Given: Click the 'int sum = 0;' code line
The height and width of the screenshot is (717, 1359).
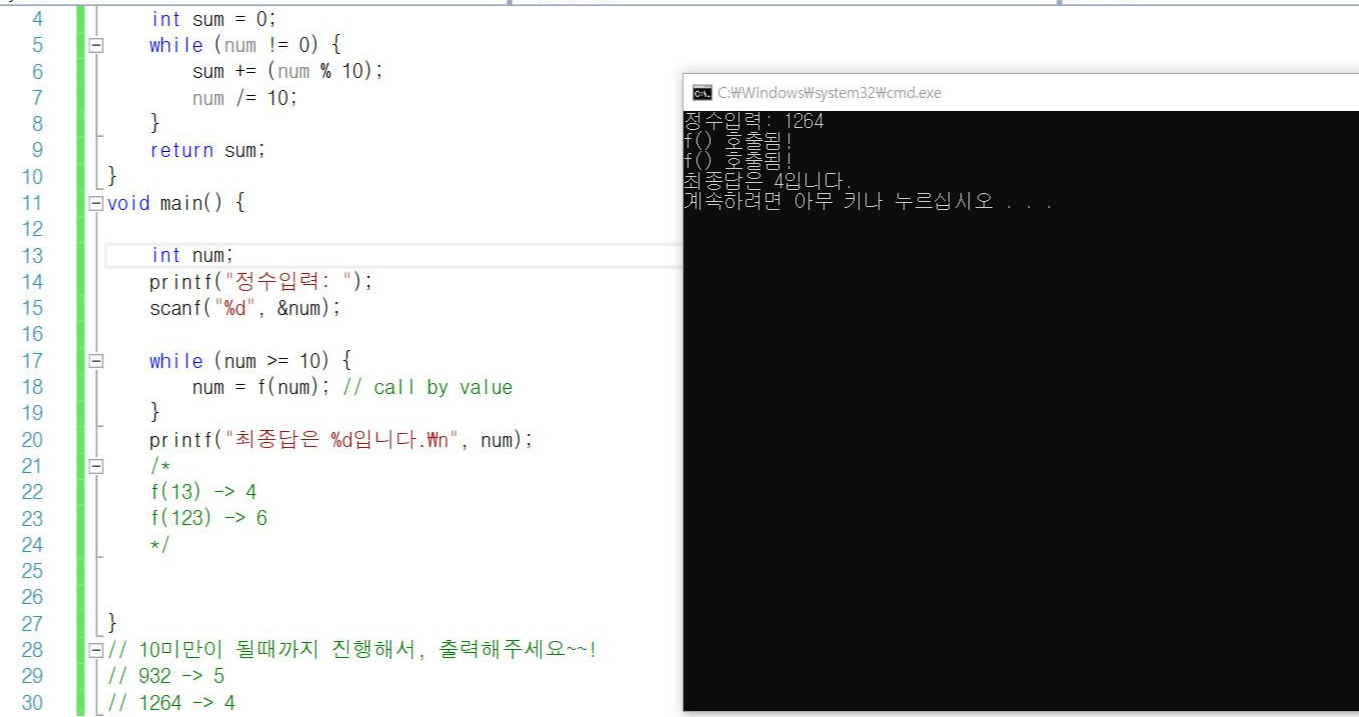Looking at the screenshot, I should click(213, 19).
